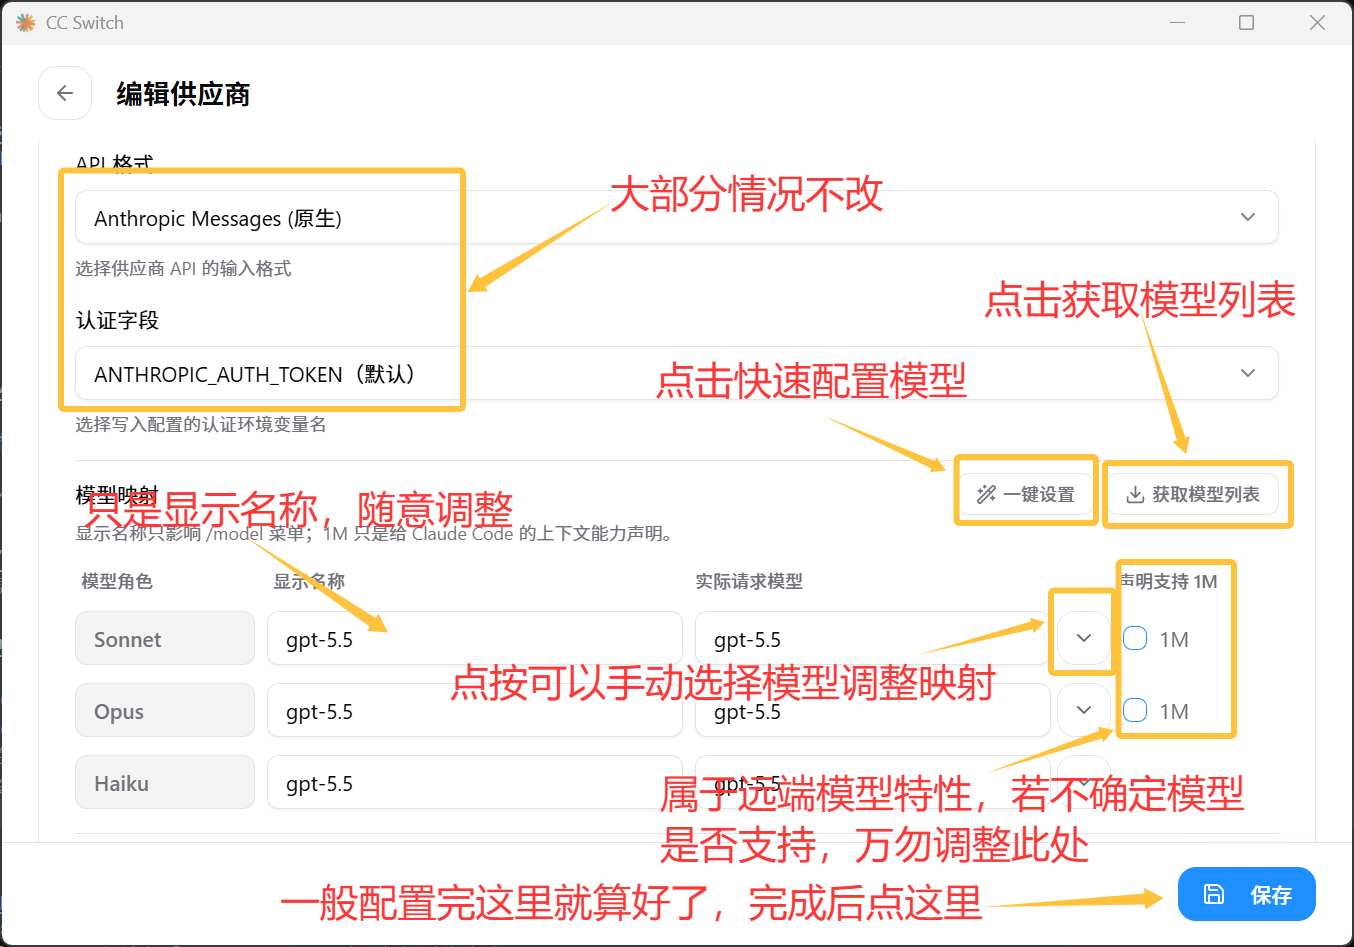
Task: Focus the Haiku display name field
Action: pos(475,782)
